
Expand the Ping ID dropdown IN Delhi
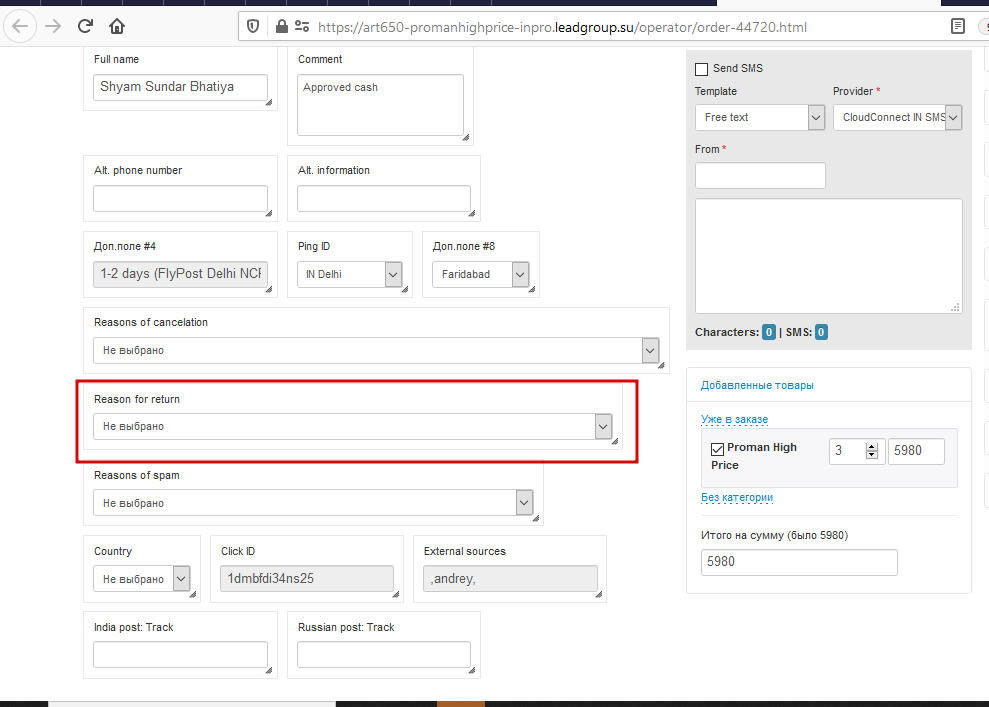[349, 274]
